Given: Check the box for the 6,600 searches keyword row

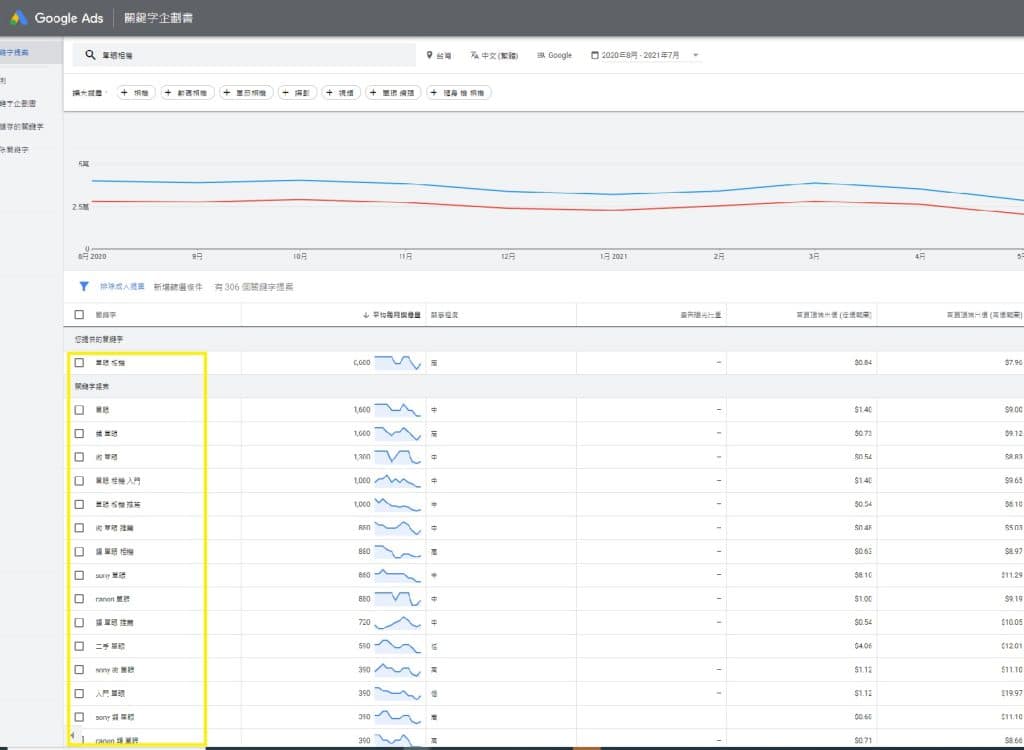Looking at the screenshot, I should point(79,363).
